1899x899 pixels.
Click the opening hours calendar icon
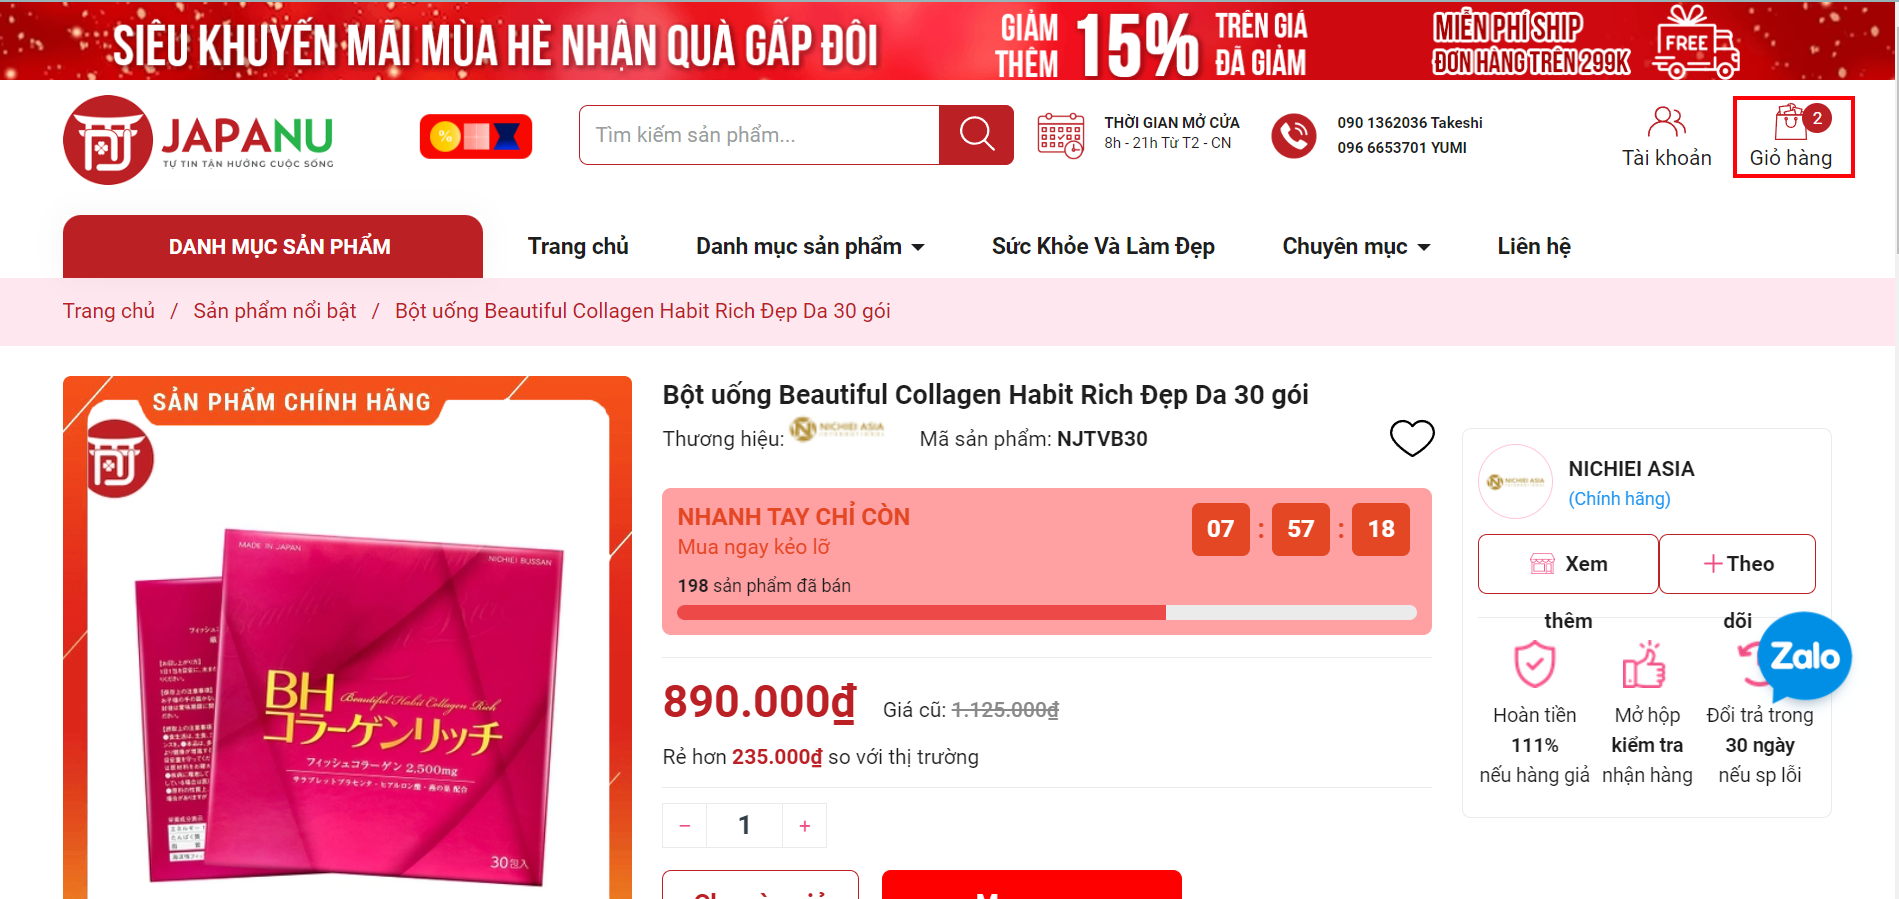tap(1060, 135)
